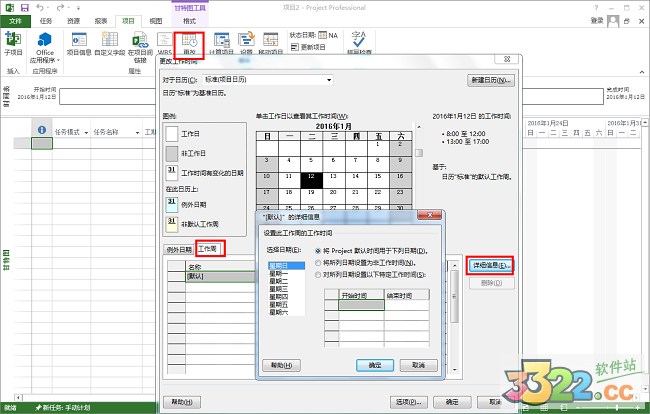
Task: Click the 详细信息 button
Action: pos(491,265)
